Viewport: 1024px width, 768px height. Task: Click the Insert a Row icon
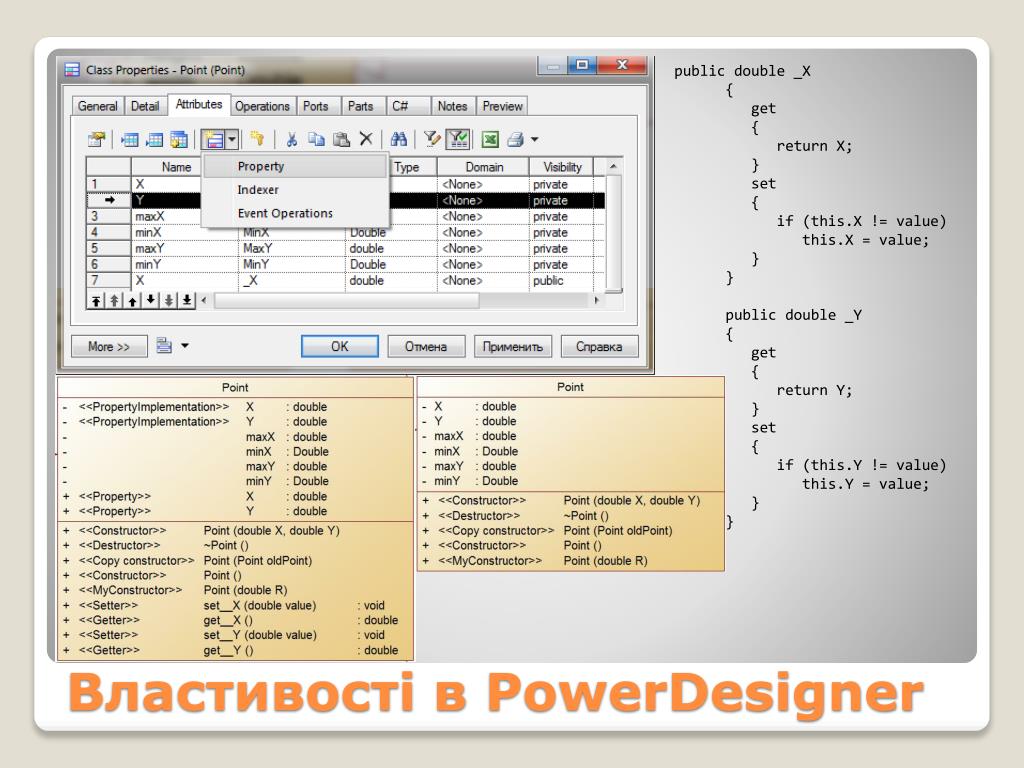click(130, 139)
